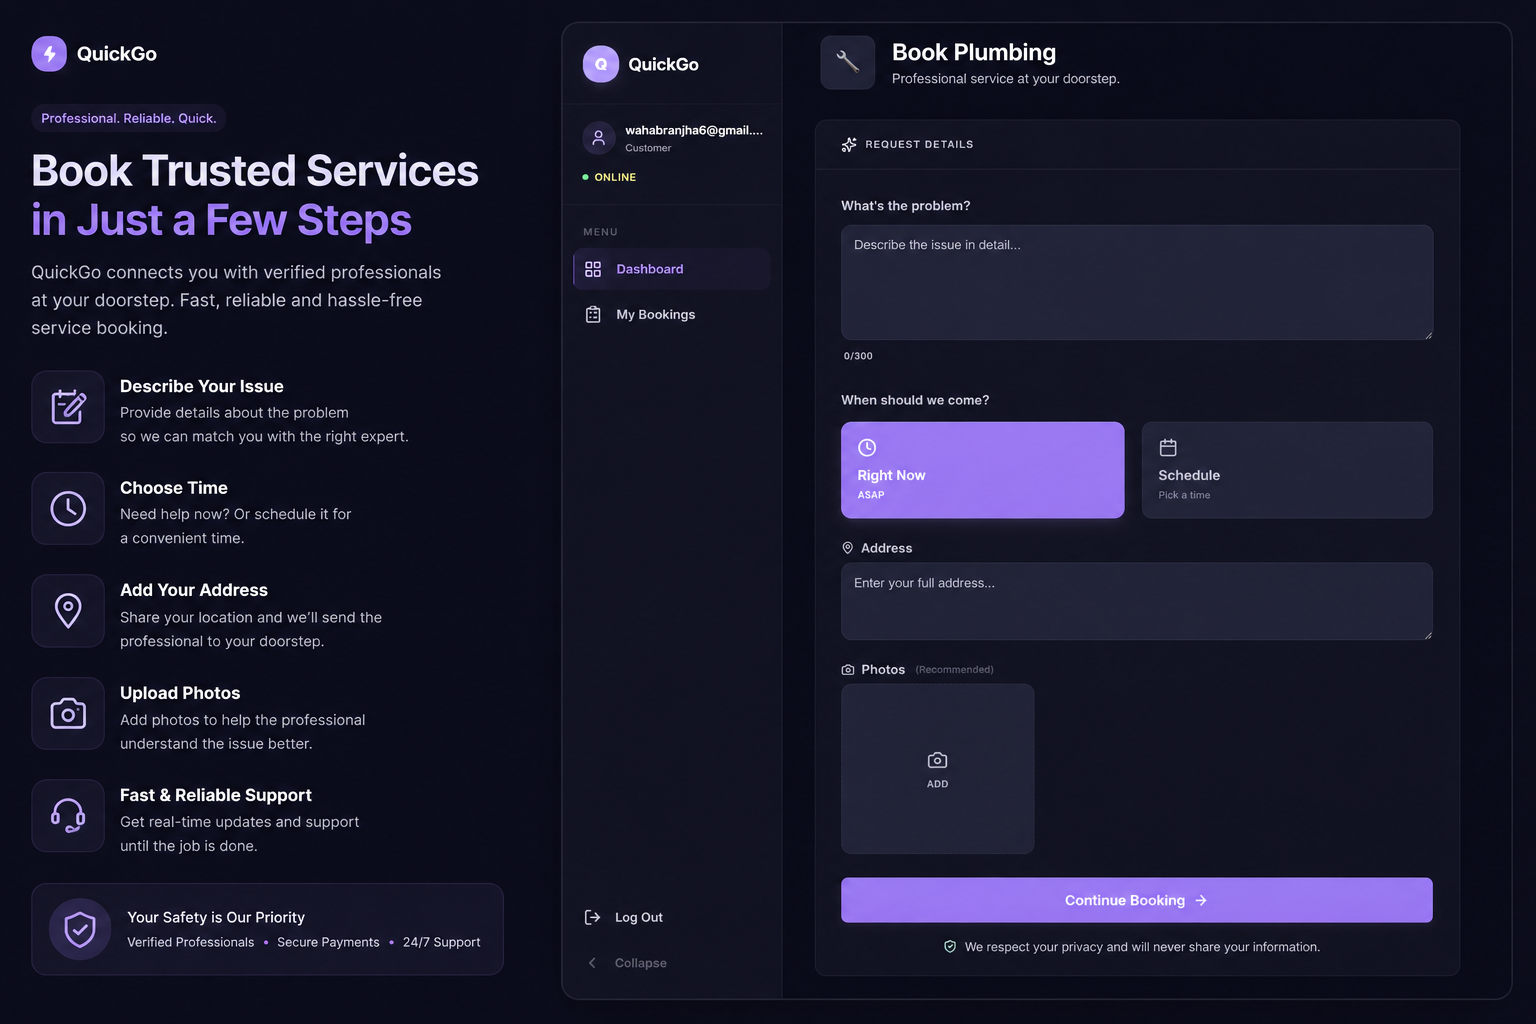Click the Describe Your Issue heading

202,386
